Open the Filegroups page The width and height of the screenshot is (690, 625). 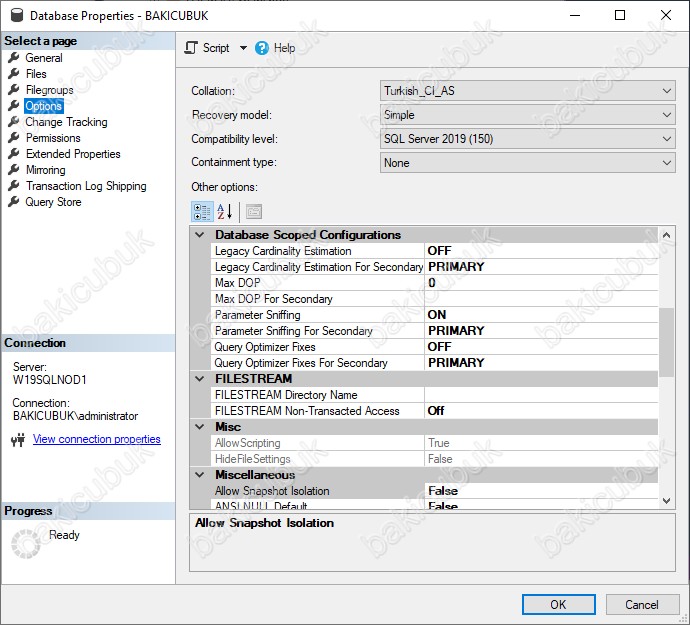(49, 90)
